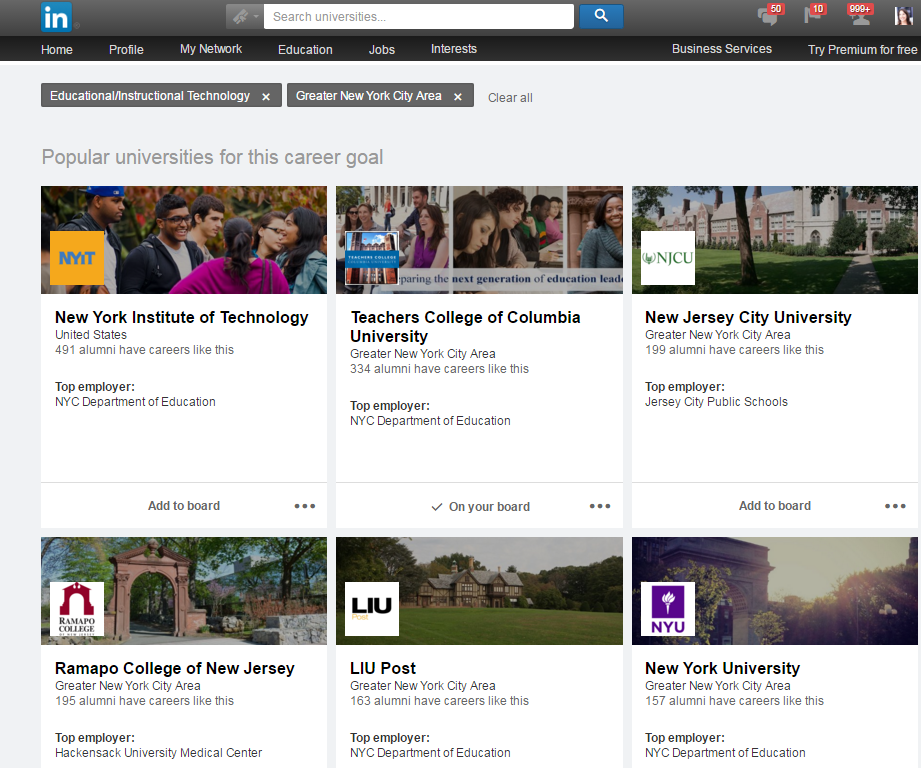This screenshot has height=768, width=921.
Task: Click 'Popular universities for this career goal' heading
Action: 212,157
